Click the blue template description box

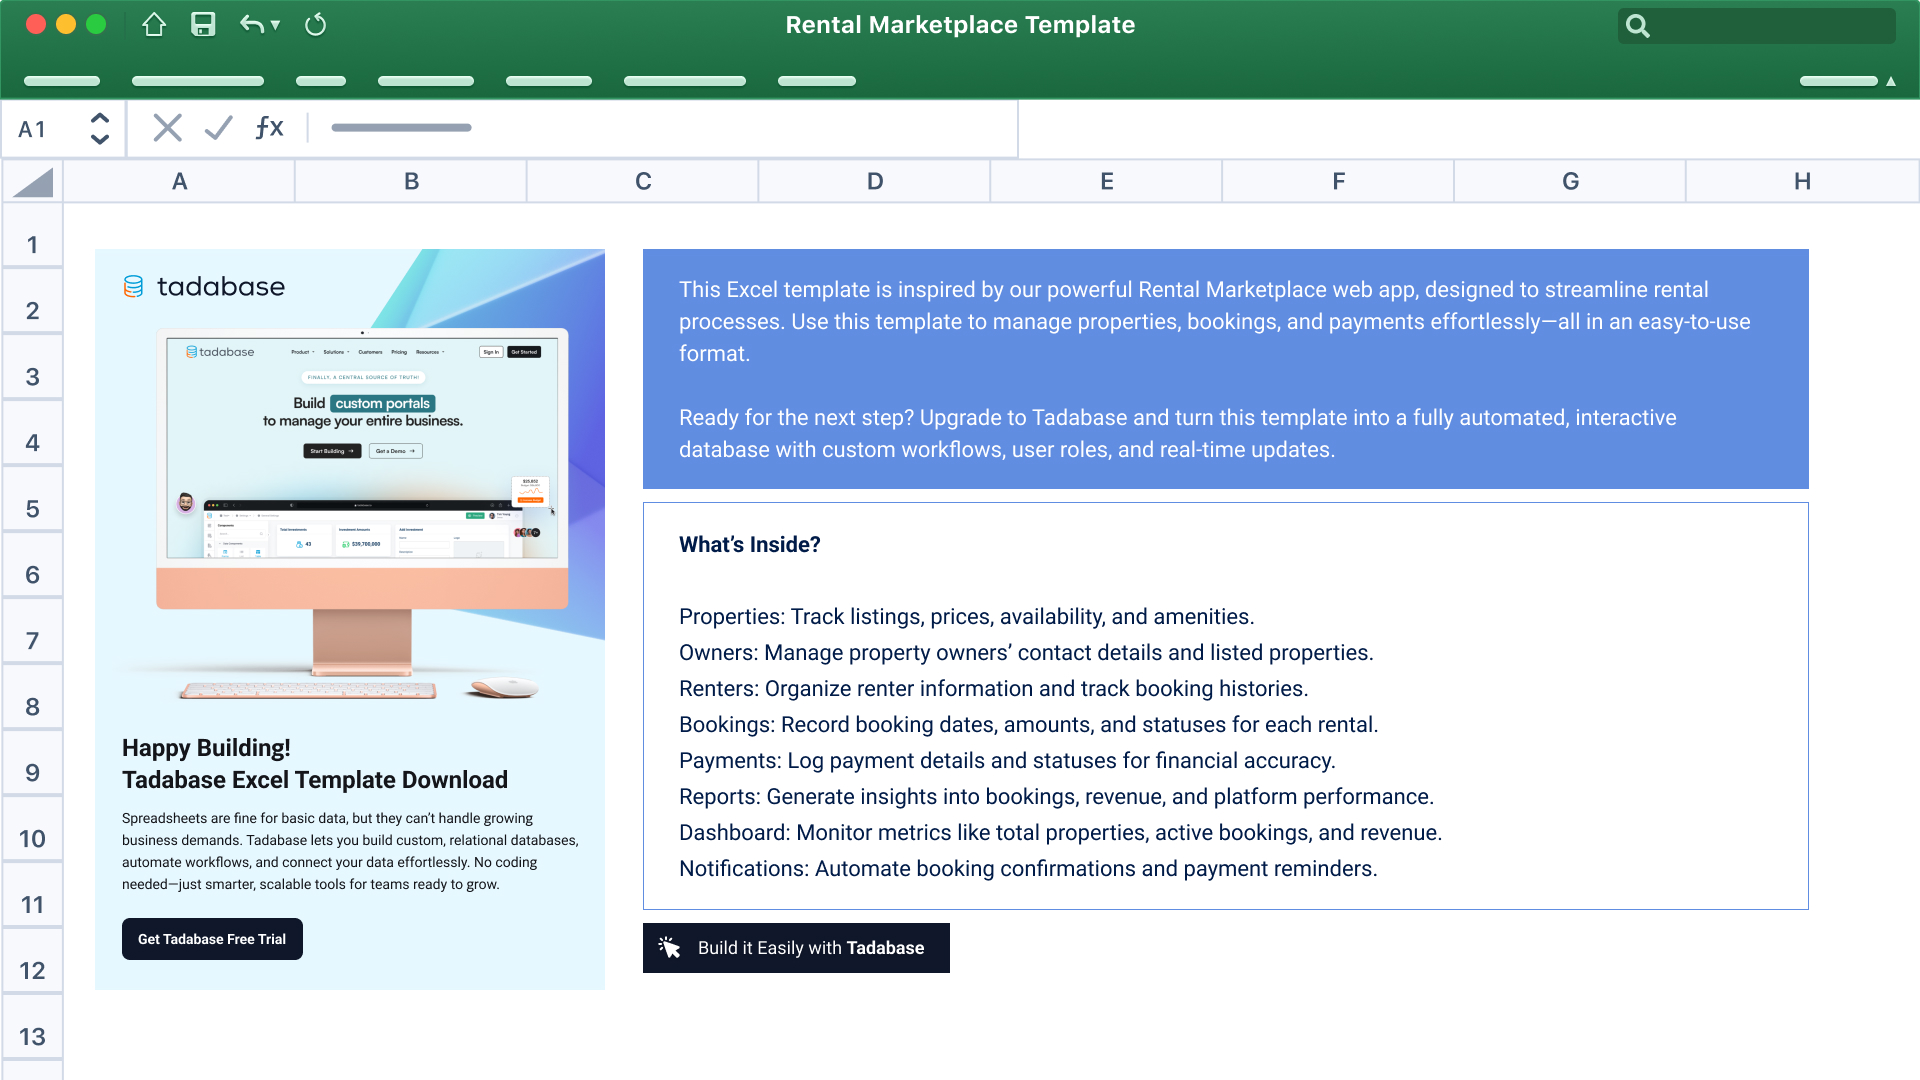point(1225,369)
